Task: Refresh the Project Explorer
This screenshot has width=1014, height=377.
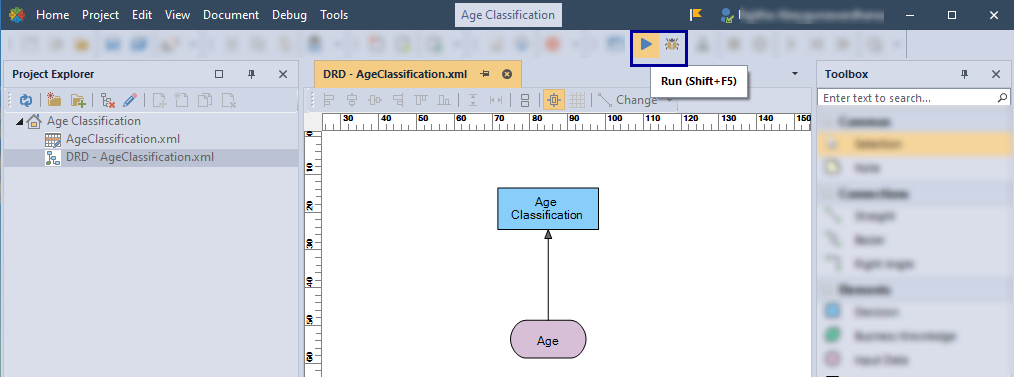Action: click(26, 100)
